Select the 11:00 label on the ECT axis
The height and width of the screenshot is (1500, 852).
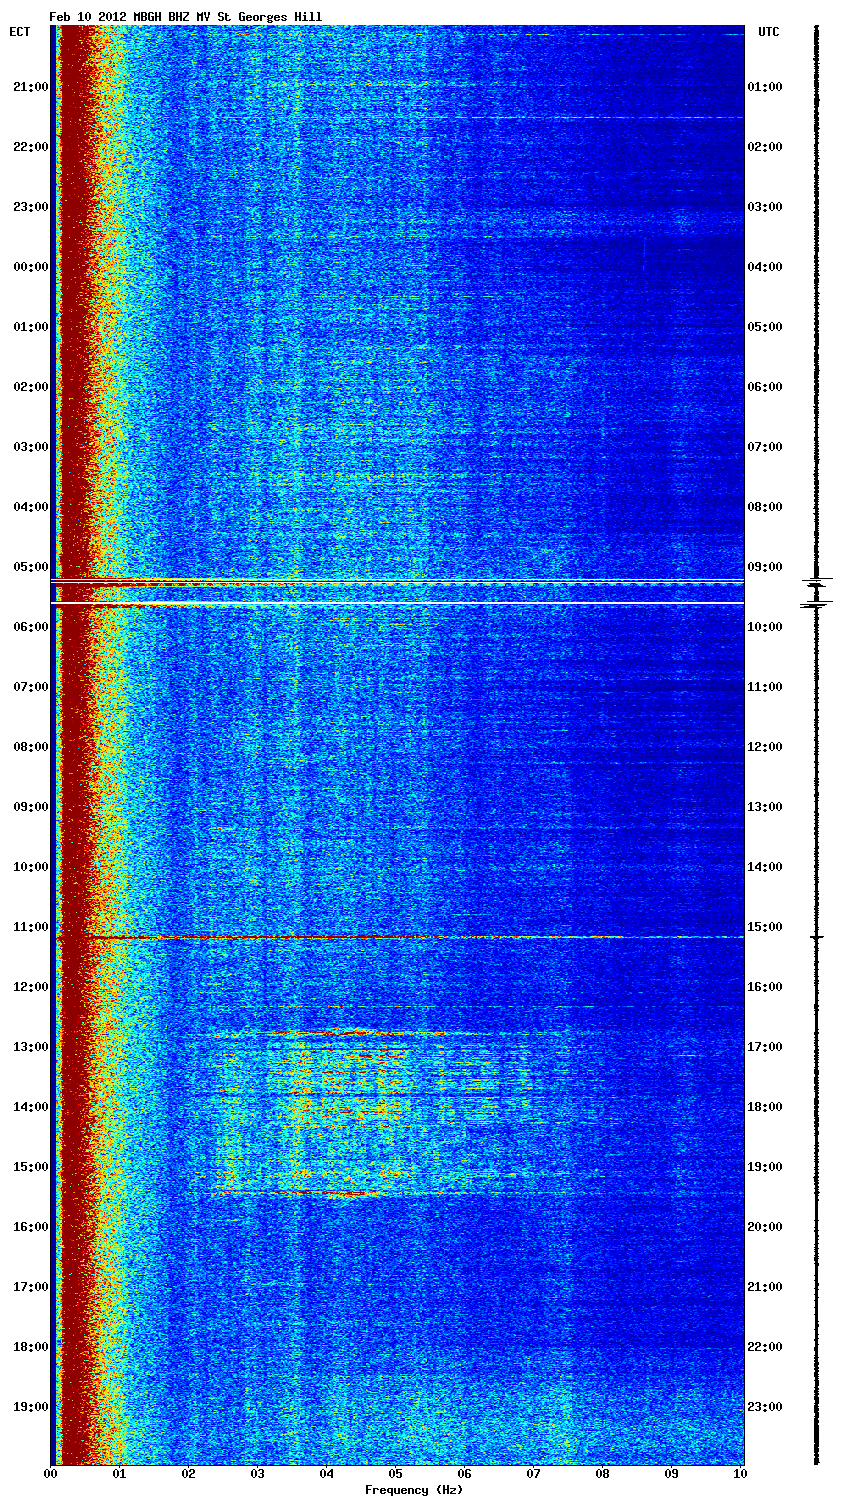31,927
